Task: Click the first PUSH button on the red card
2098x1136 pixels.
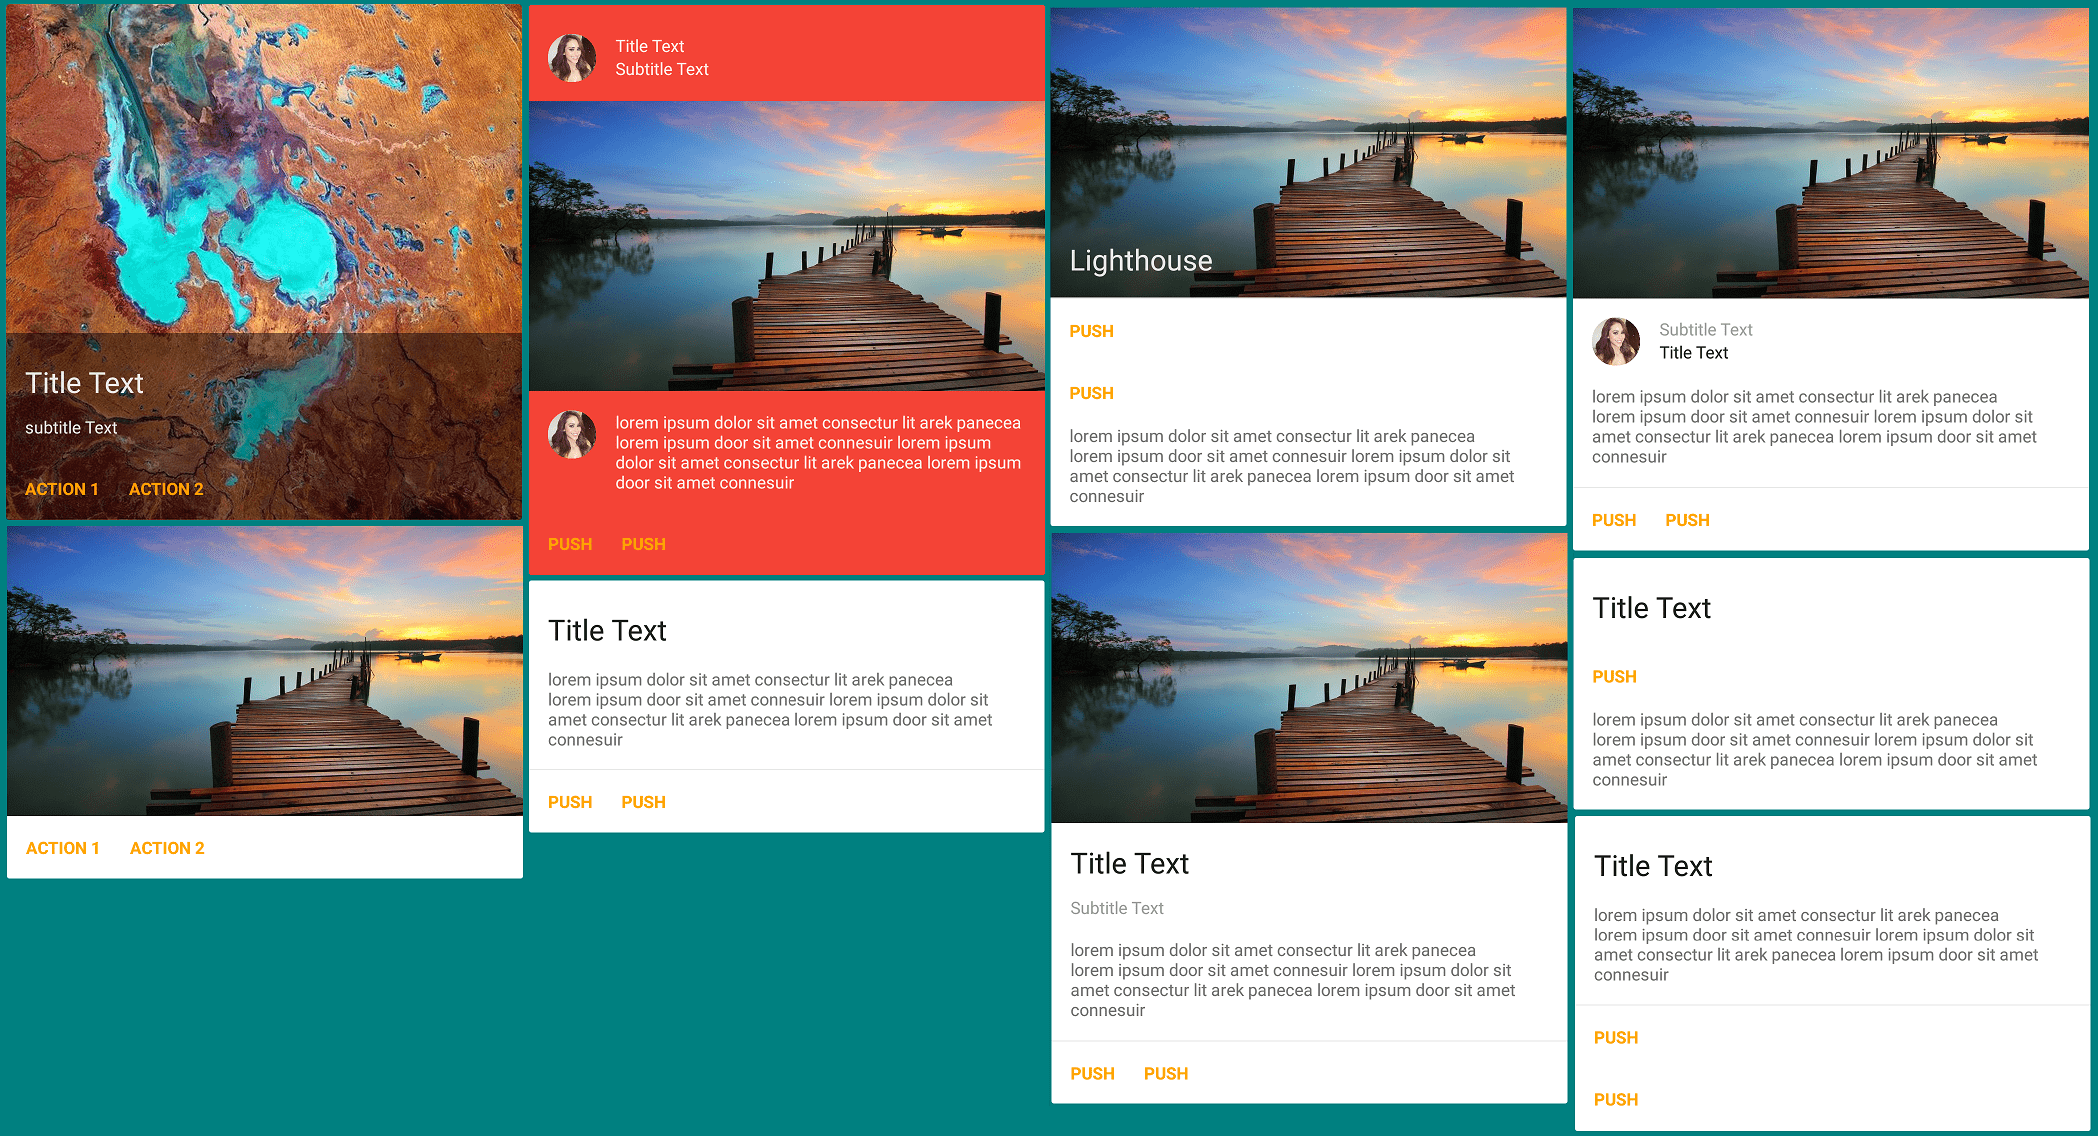Action: click(x=570, y=544)
